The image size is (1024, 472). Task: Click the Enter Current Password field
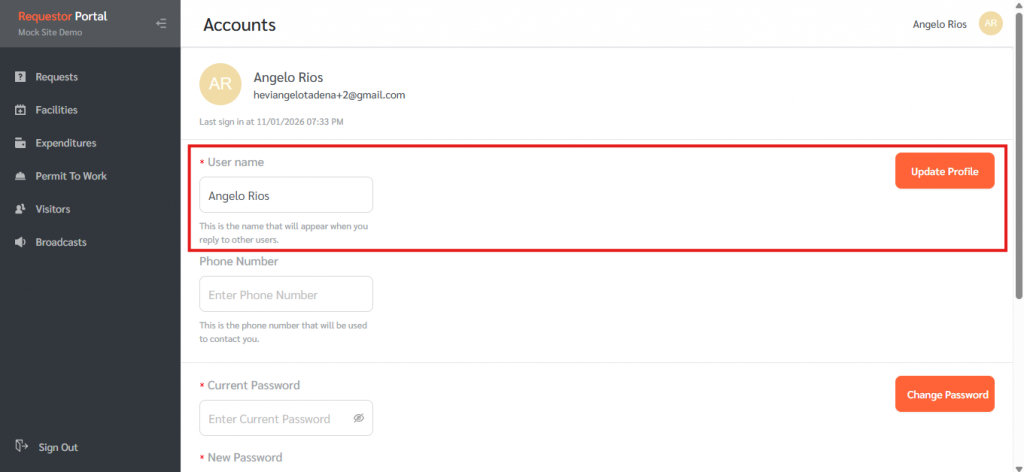point(275,419)
